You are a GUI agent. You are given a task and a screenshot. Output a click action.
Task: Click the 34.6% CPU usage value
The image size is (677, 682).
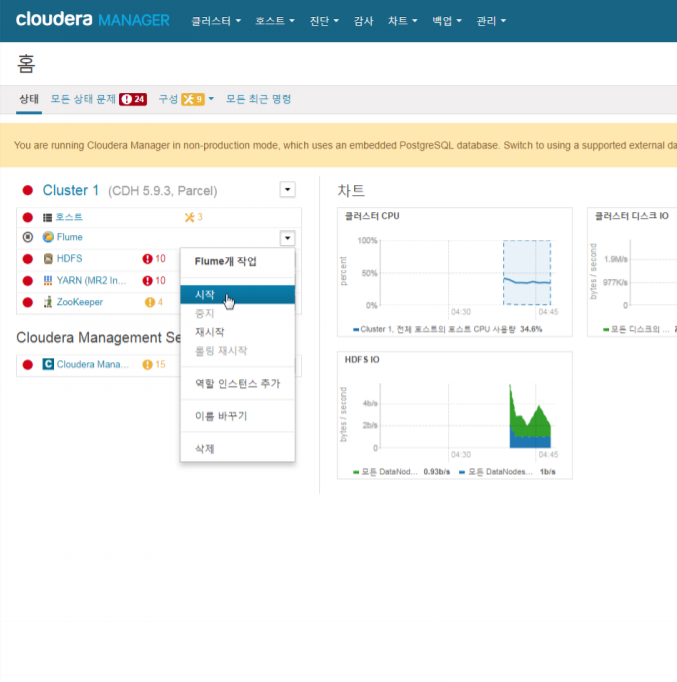531,329
